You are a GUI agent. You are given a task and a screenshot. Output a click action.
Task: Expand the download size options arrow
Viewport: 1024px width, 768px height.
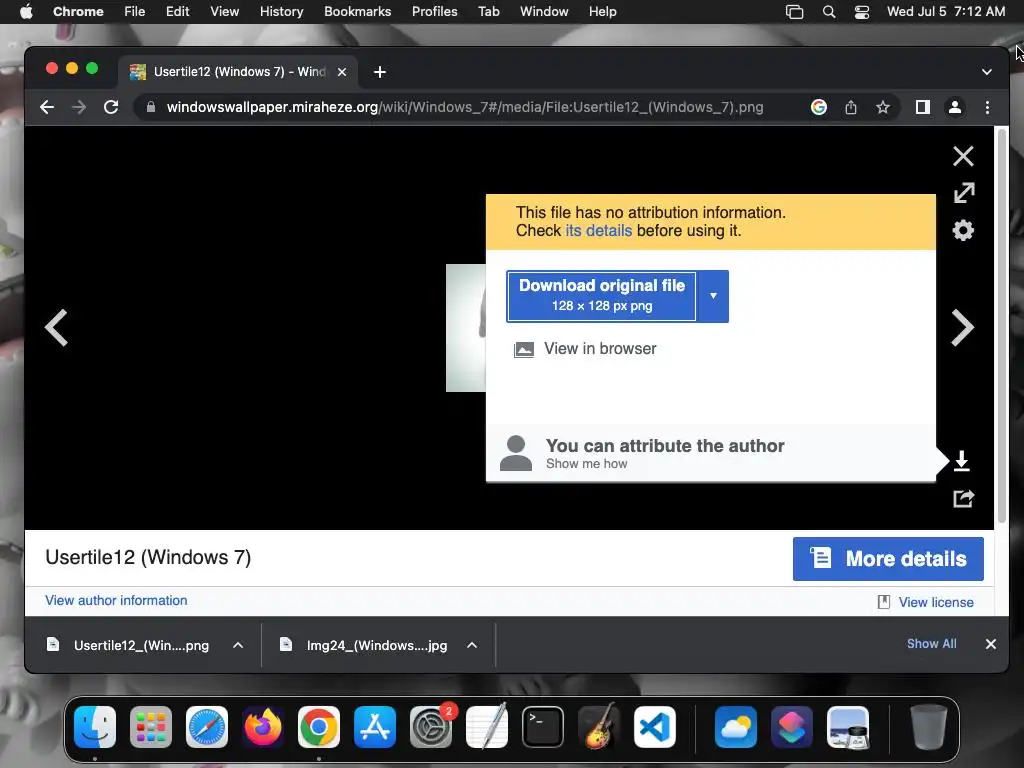[713, 296]
